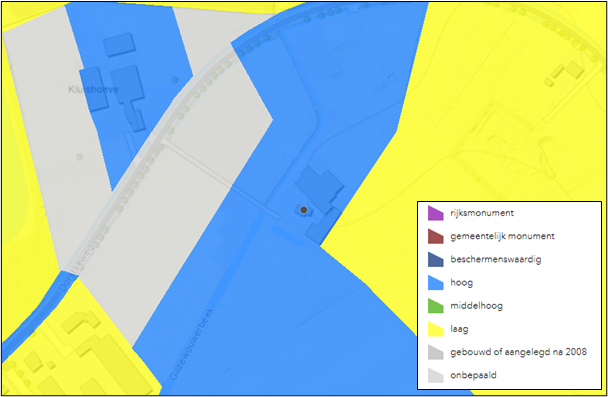Click the large building beside the location marker
Screen dimensions: 608x397
pyautogui.click(x=320, y=189)
